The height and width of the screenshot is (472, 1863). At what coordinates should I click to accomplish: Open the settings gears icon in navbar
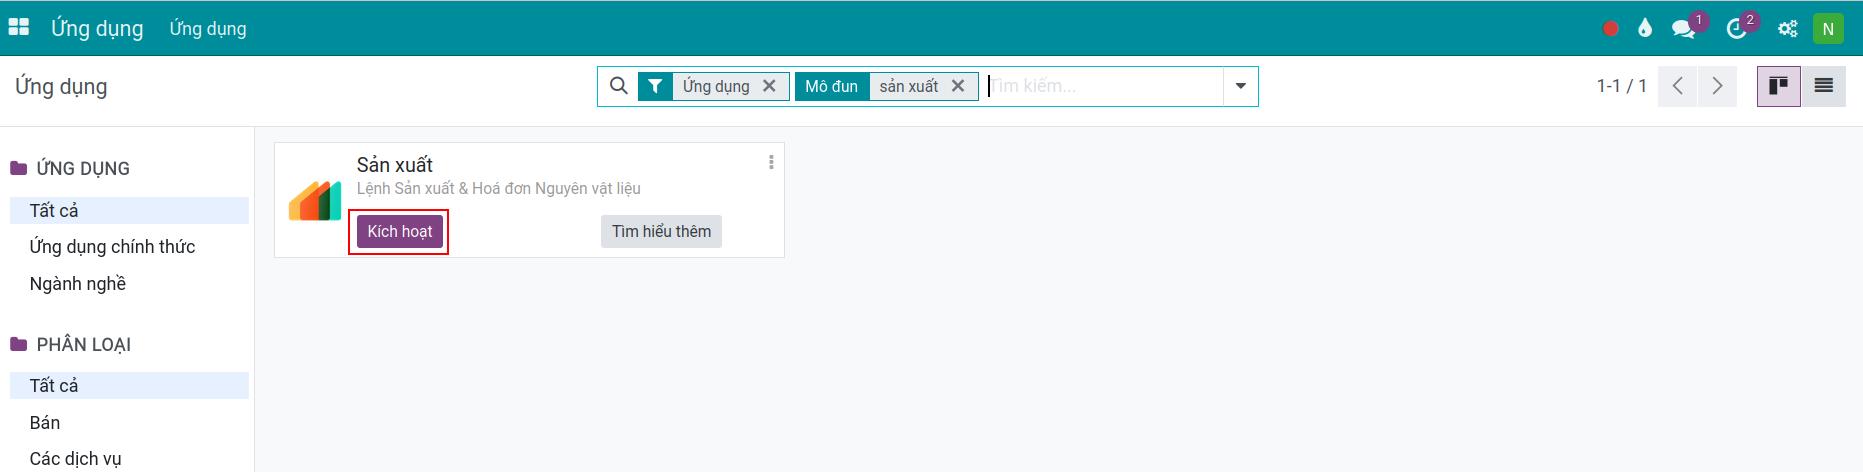tap(1788, 29)
